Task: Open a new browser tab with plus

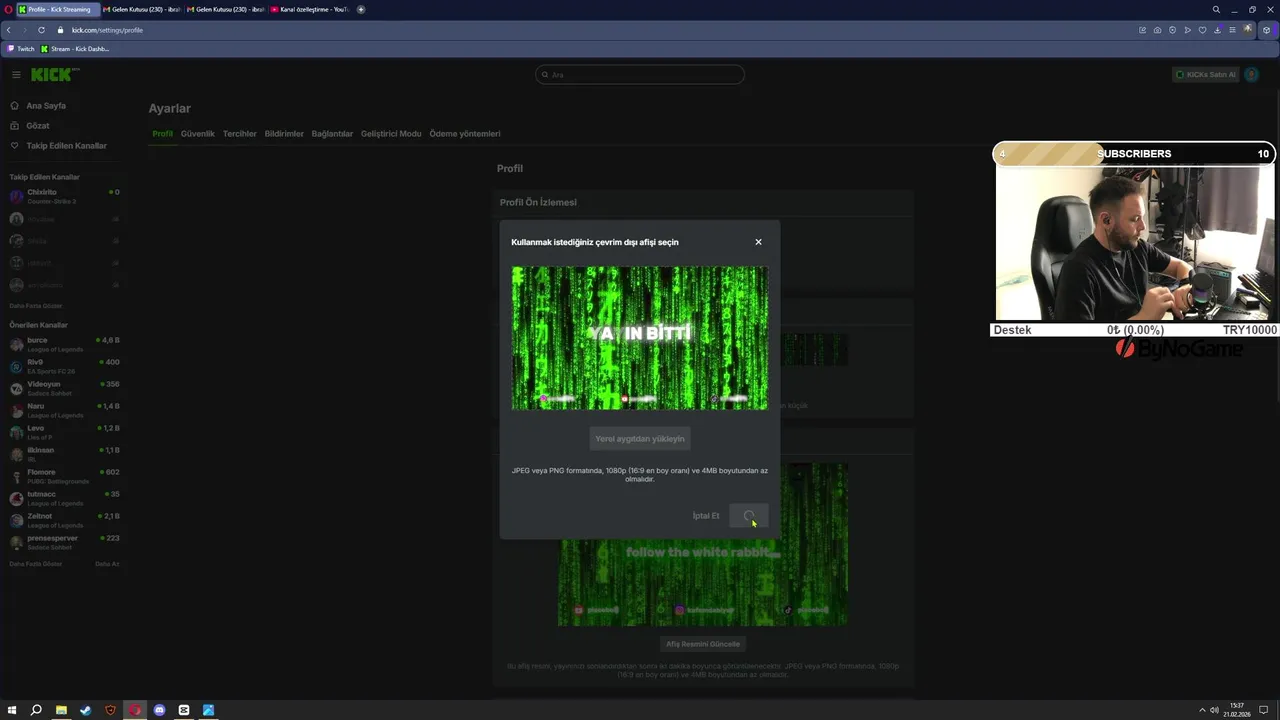Action: click(361, 9)
